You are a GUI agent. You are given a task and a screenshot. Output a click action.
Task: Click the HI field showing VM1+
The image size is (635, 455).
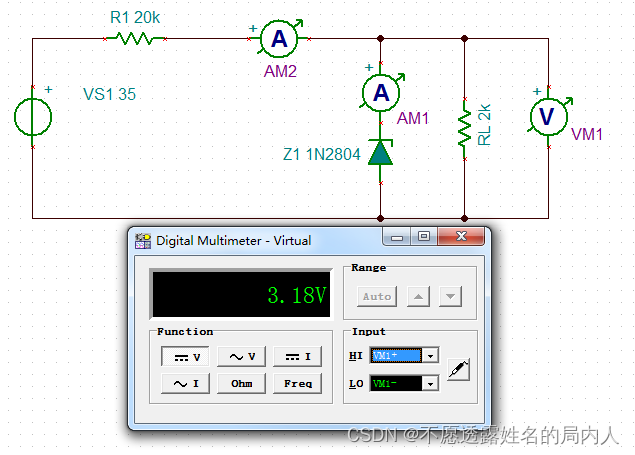click(396, 356)
